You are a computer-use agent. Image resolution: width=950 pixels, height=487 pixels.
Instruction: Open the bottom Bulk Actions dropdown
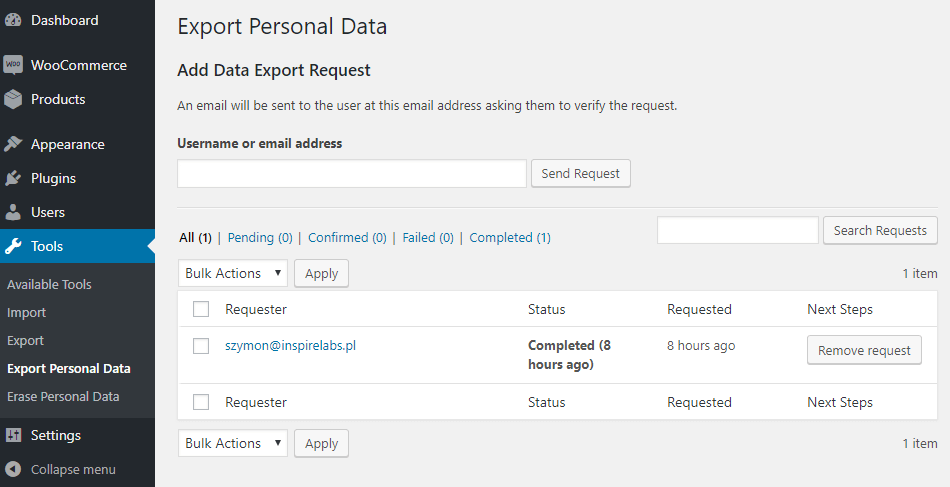click(233, 443)
